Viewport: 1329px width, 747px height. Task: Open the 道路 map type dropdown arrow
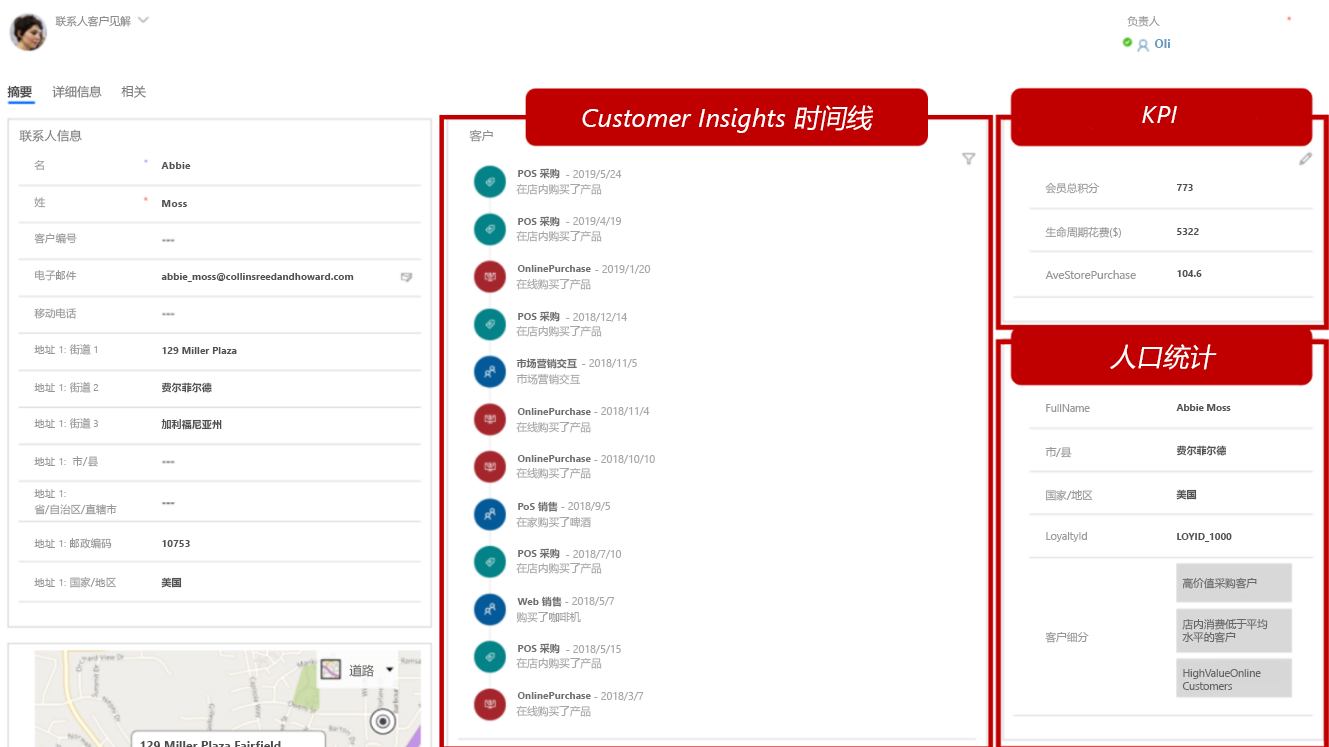pos(389,670)
